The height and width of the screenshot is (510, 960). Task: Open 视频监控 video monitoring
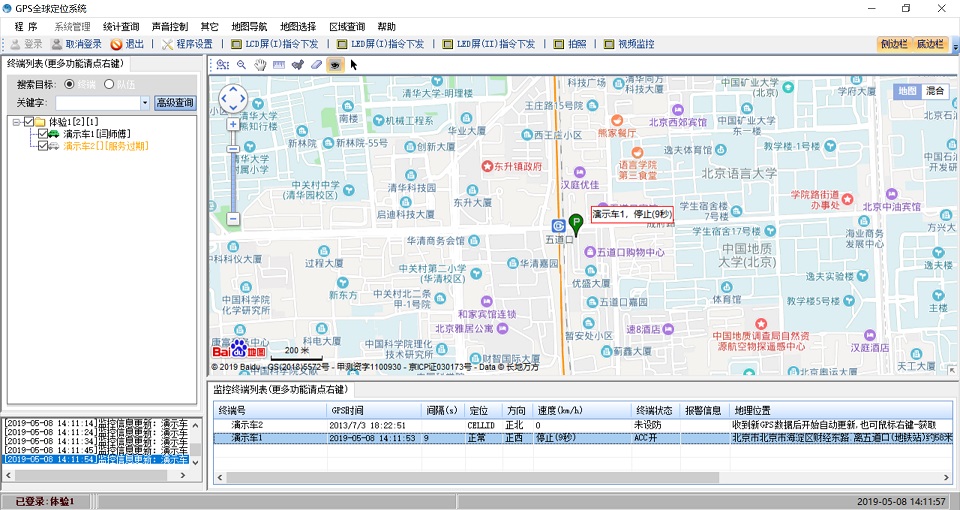(629, 44)
